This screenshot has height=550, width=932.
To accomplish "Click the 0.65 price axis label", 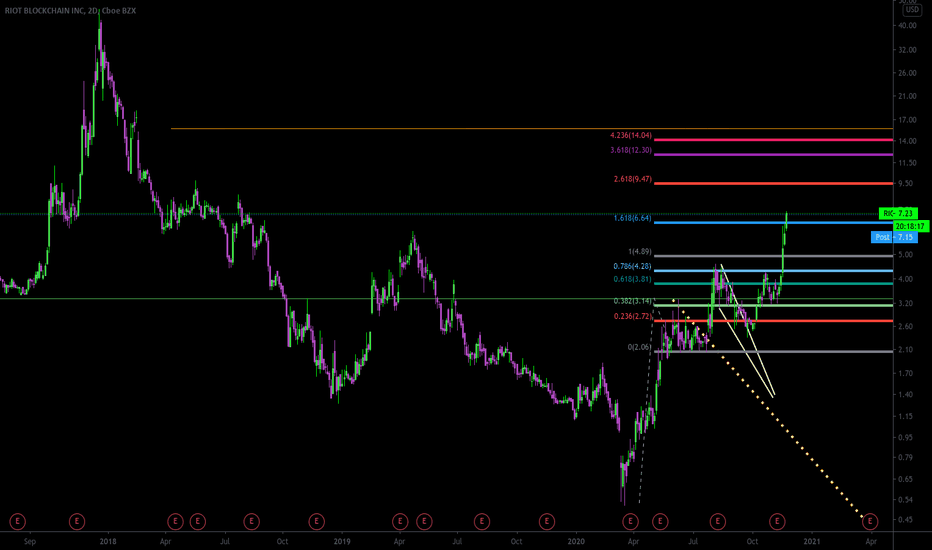I will [905, 479].
